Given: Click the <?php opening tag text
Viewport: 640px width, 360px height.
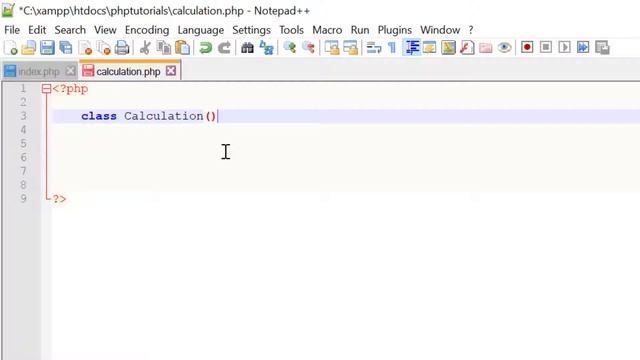Looking at the screenshot, I should coord(70,89).
